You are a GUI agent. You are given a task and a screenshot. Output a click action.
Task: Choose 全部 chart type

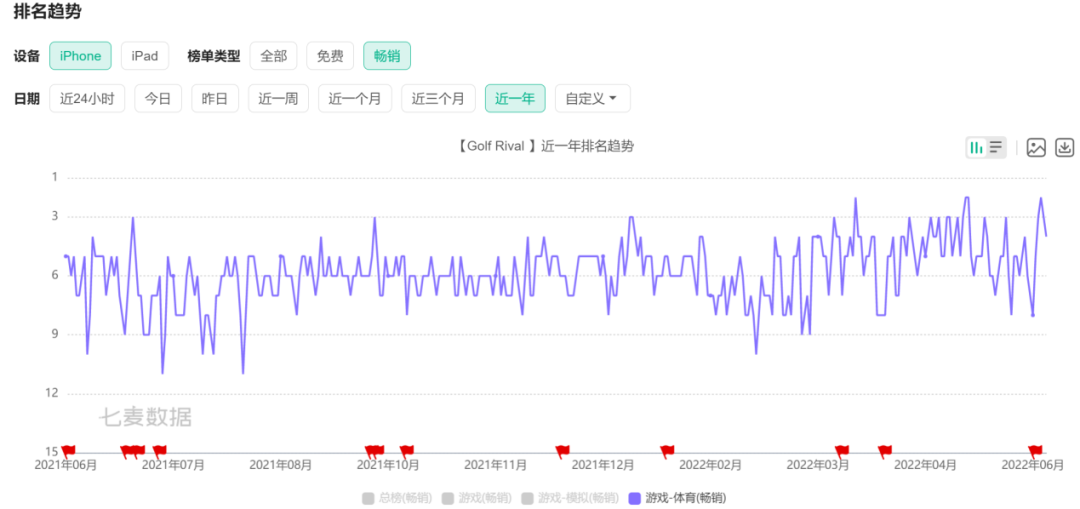[x=273, y=56]
